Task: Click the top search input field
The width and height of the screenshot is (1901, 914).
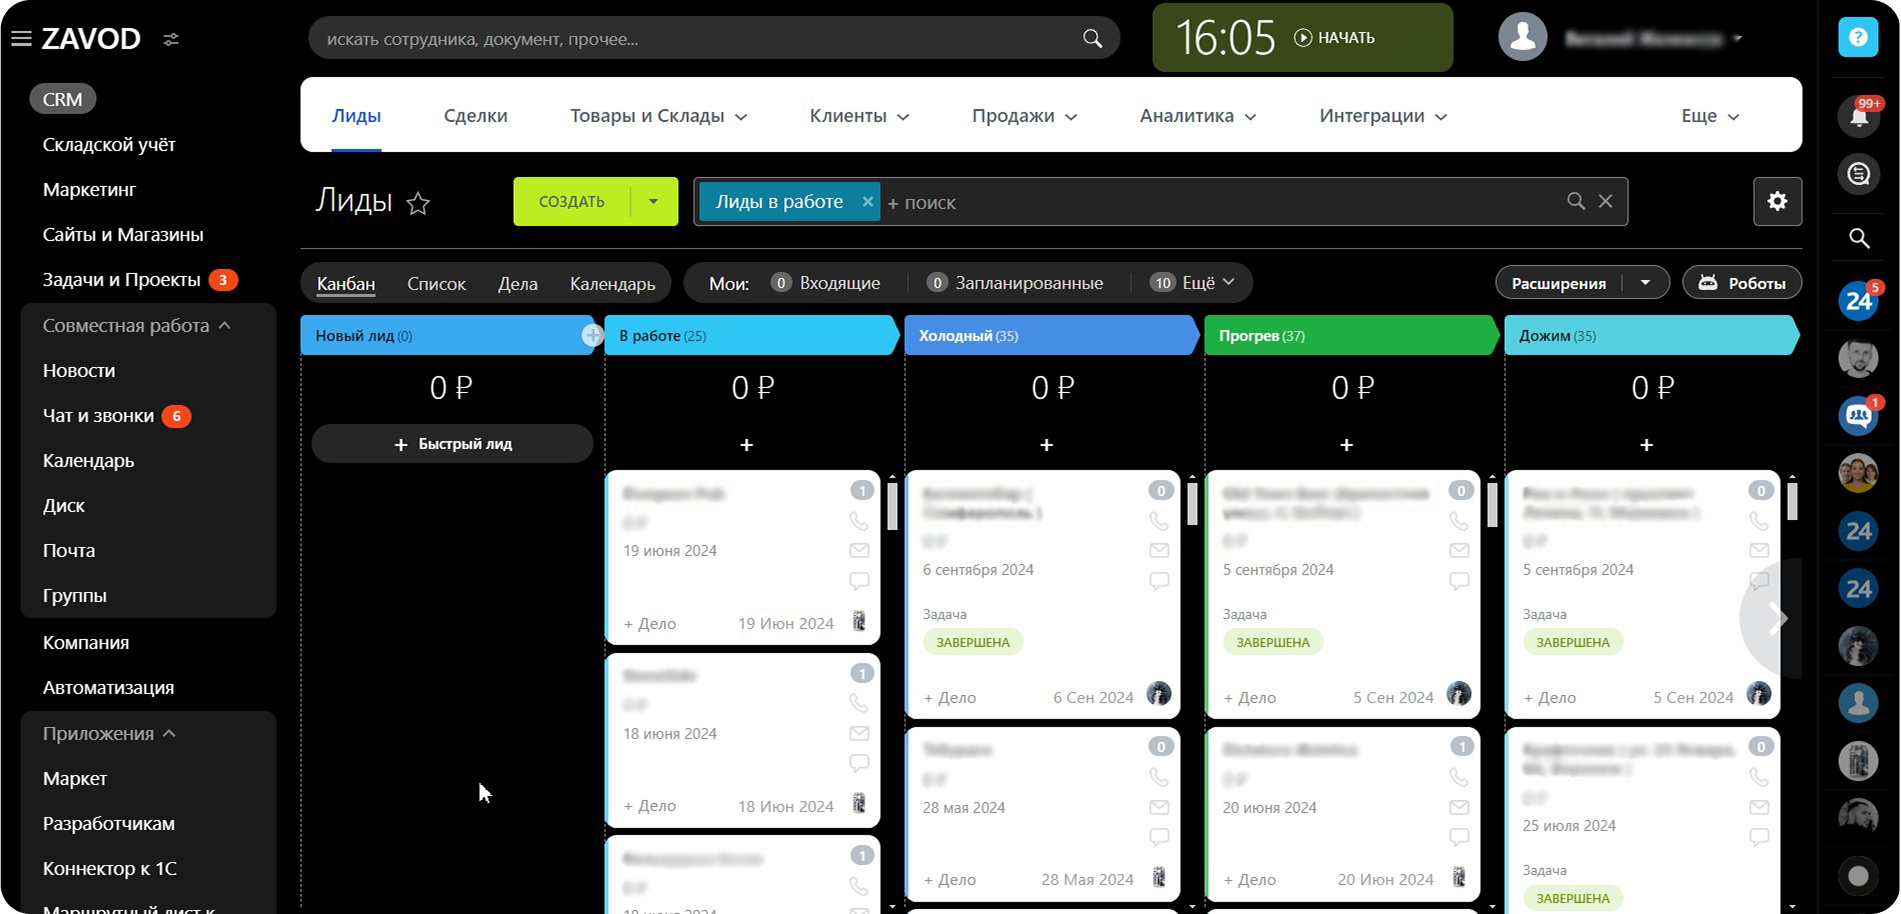Action: (700, 39)
